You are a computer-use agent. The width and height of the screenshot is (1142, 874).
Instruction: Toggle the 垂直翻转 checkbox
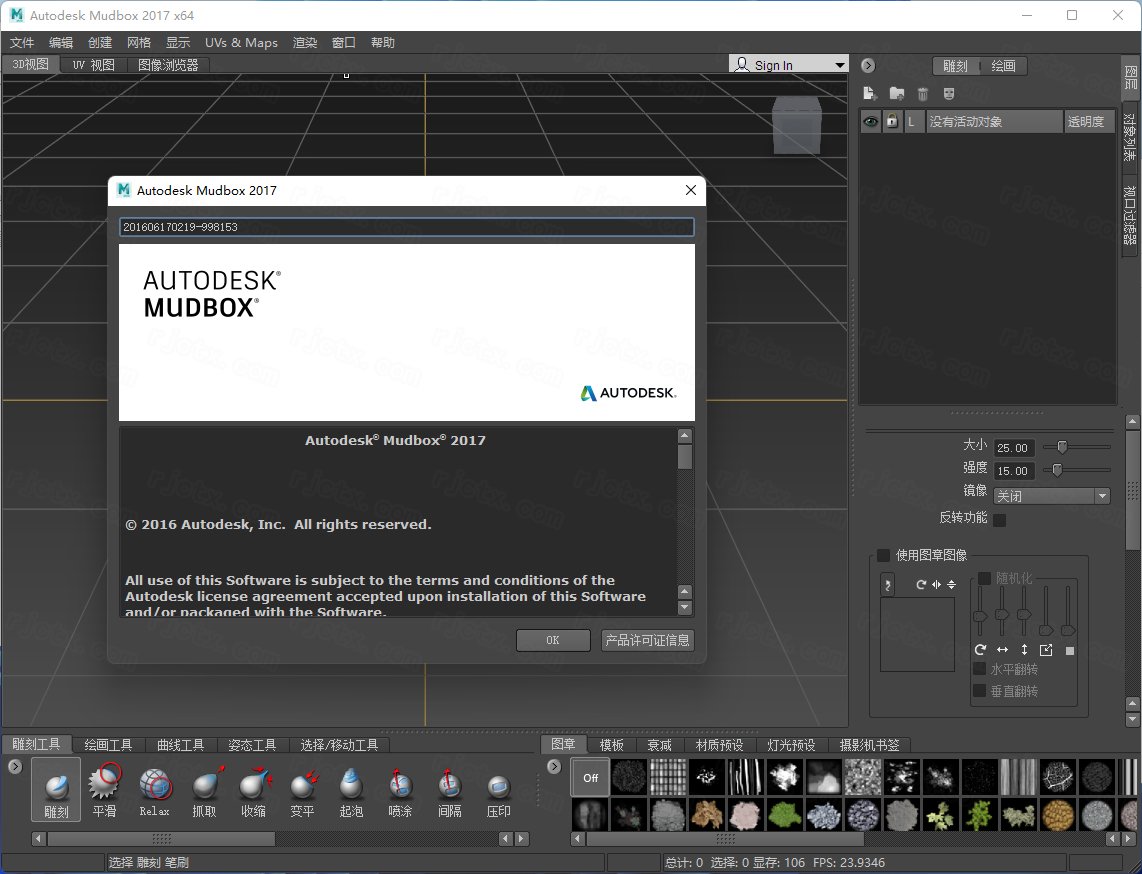pyautogui.click(x=980, y=690)
